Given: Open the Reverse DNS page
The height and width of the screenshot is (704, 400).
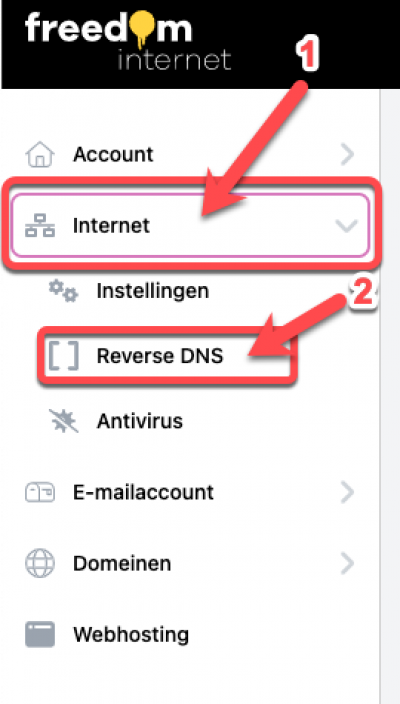Looking at the screenshot, I should tap(160, 356).
